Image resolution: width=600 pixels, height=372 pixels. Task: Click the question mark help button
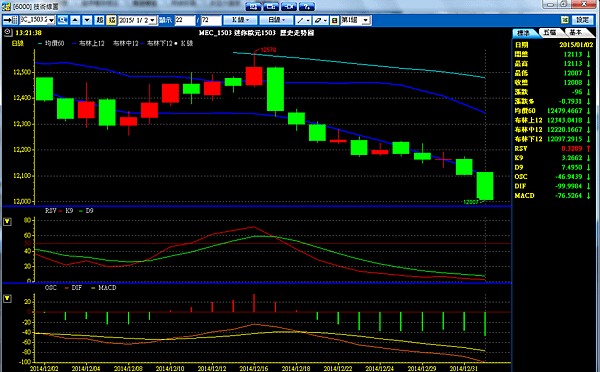pyautogui.click(x=307, y=7)
